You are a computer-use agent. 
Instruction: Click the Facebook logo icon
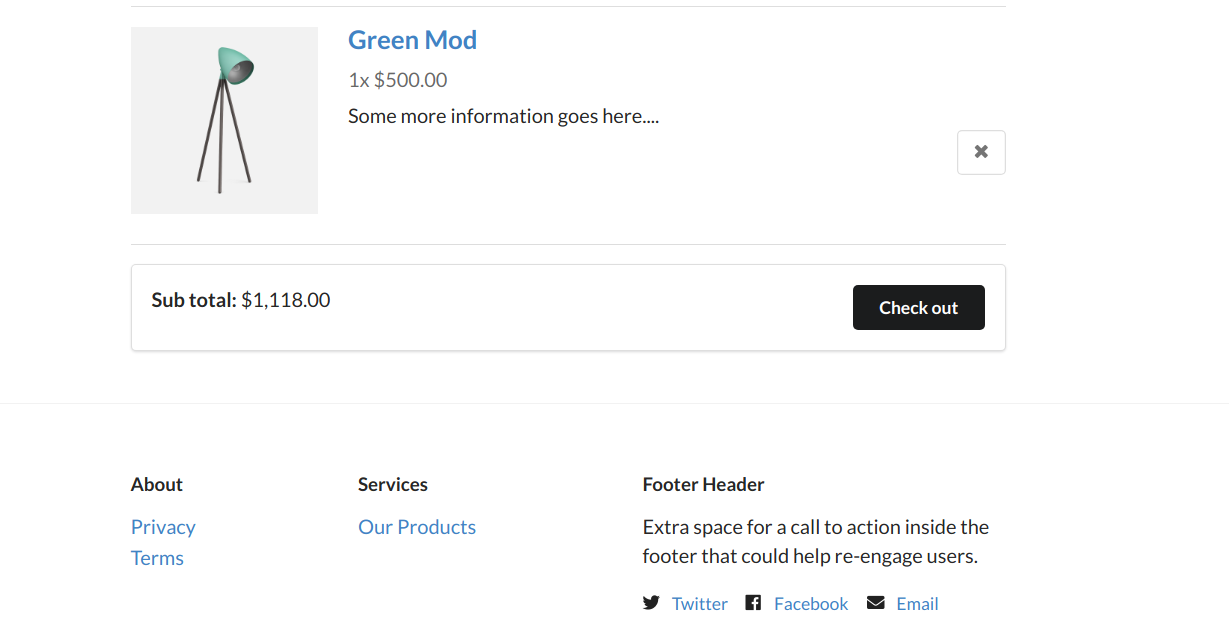[753, 603]
